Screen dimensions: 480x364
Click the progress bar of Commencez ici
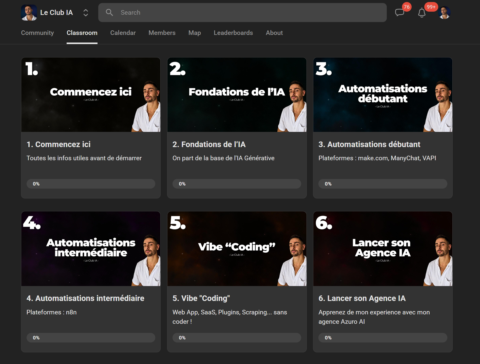(91, 184)
